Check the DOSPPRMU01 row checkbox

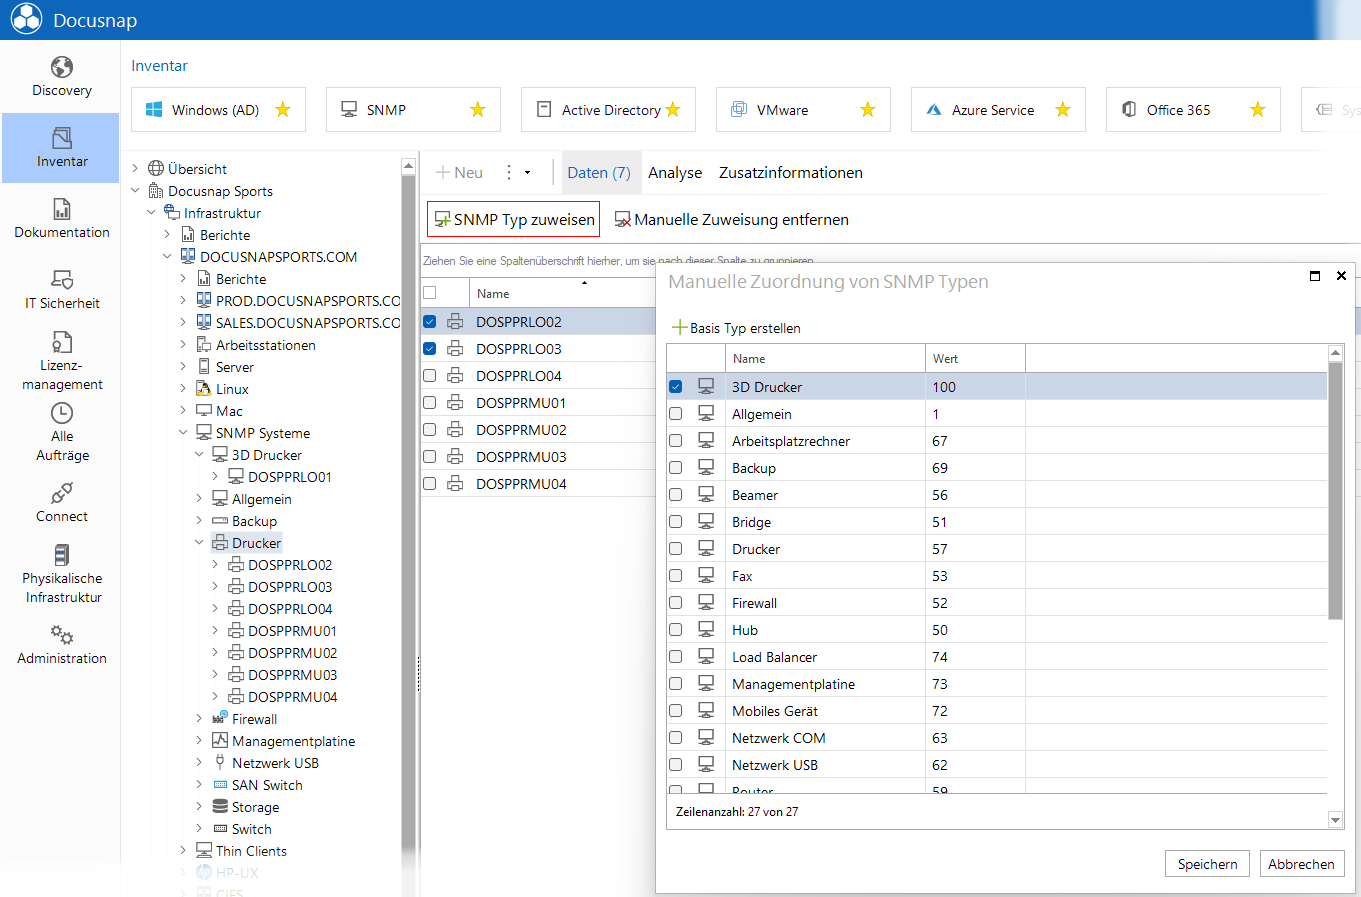[430, 403]
